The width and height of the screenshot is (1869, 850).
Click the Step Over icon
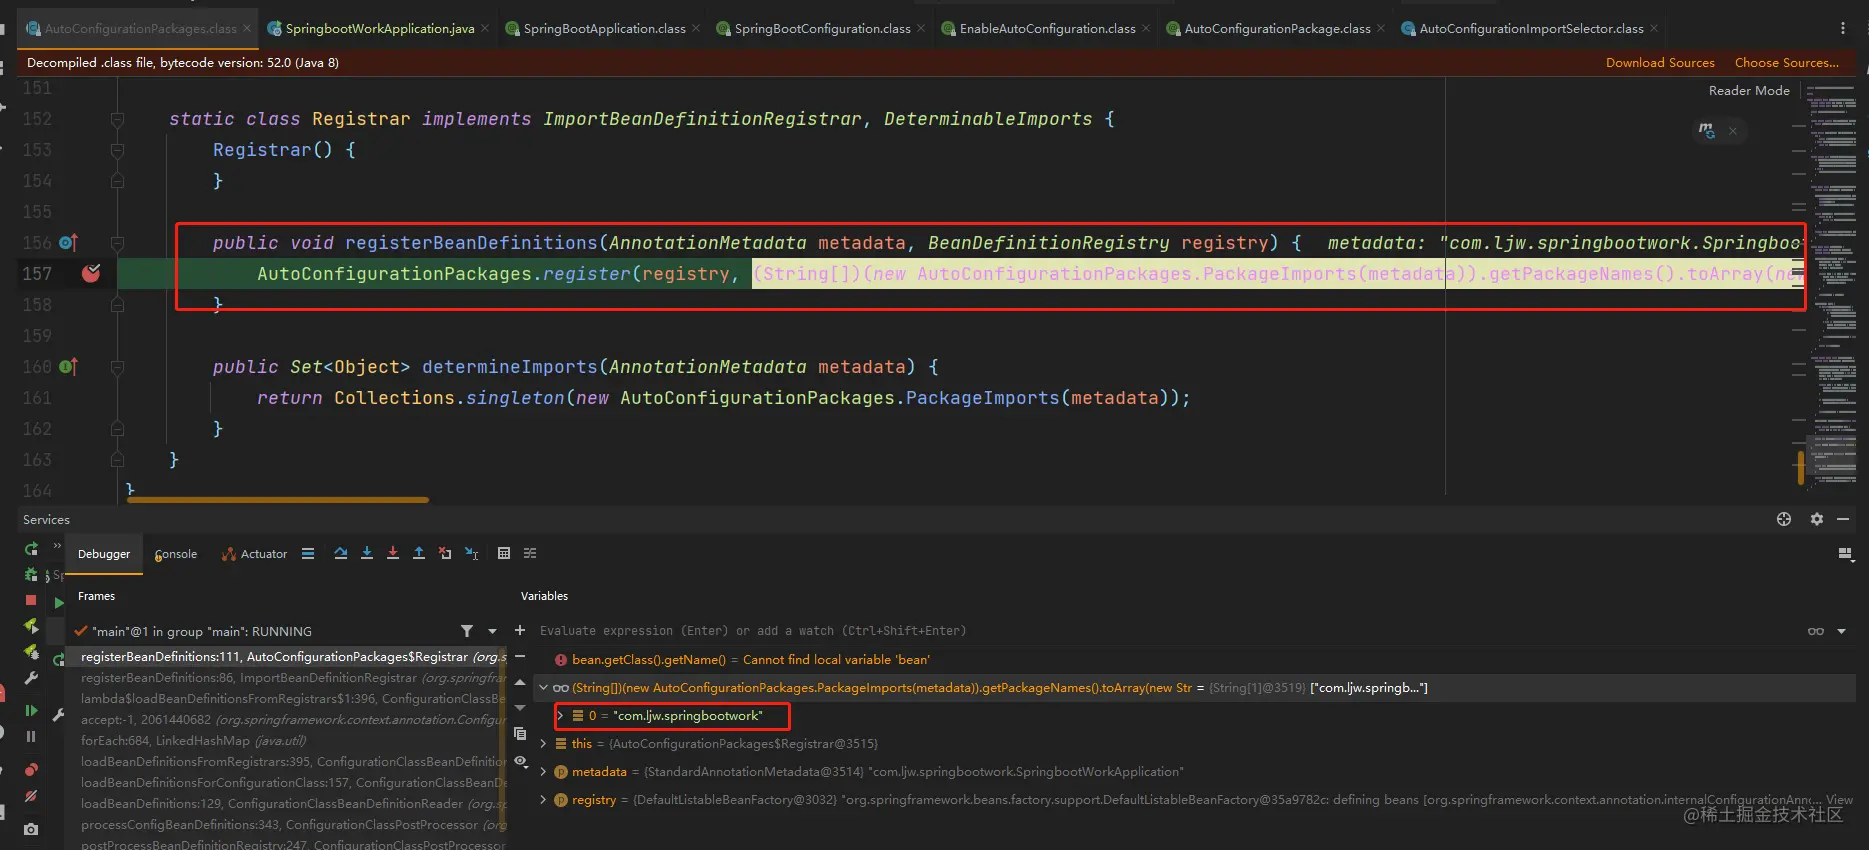(341, 553)
